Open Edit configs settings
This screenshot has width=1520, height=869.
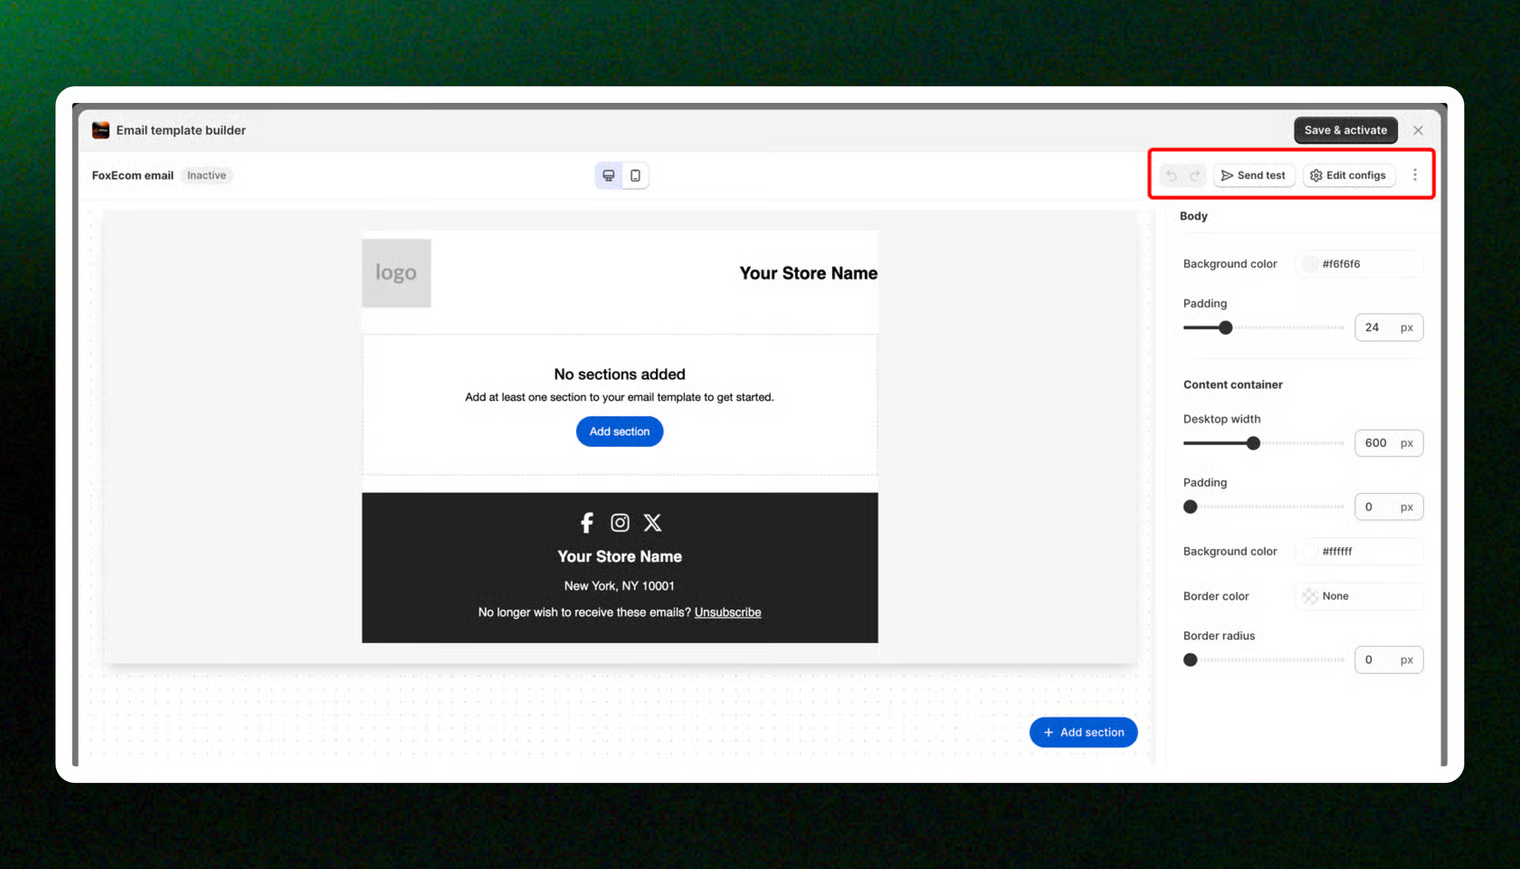click(x=1348, y=176)
